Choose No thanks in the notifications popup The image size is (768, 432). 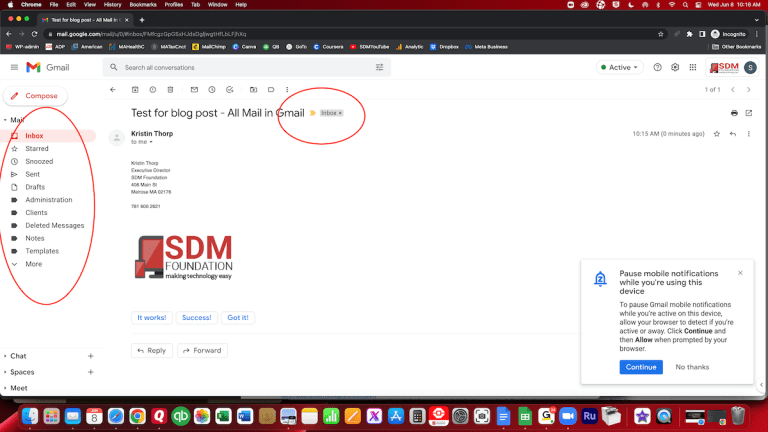(692, 367)
